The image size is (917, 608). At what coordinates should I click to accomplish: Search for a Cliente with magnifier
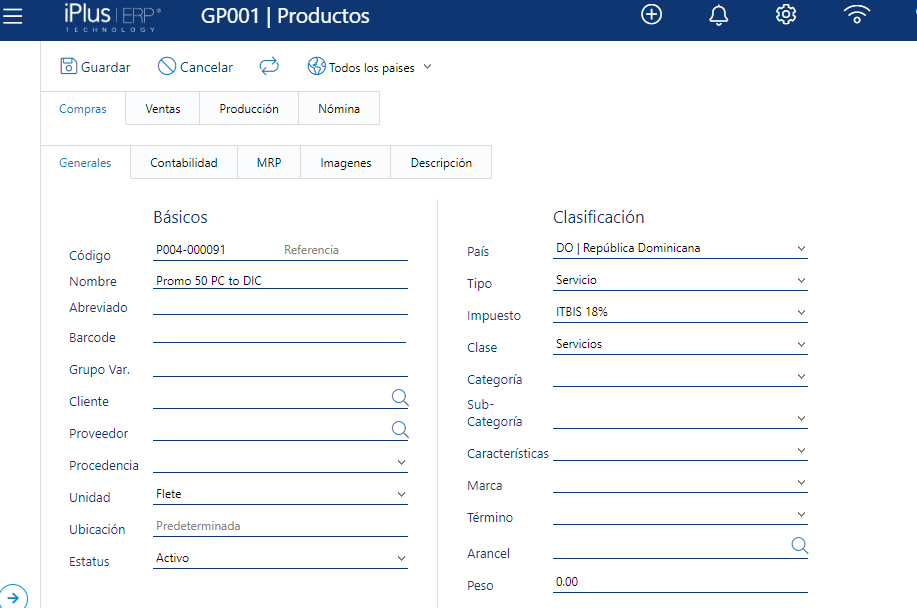(400, 398)
